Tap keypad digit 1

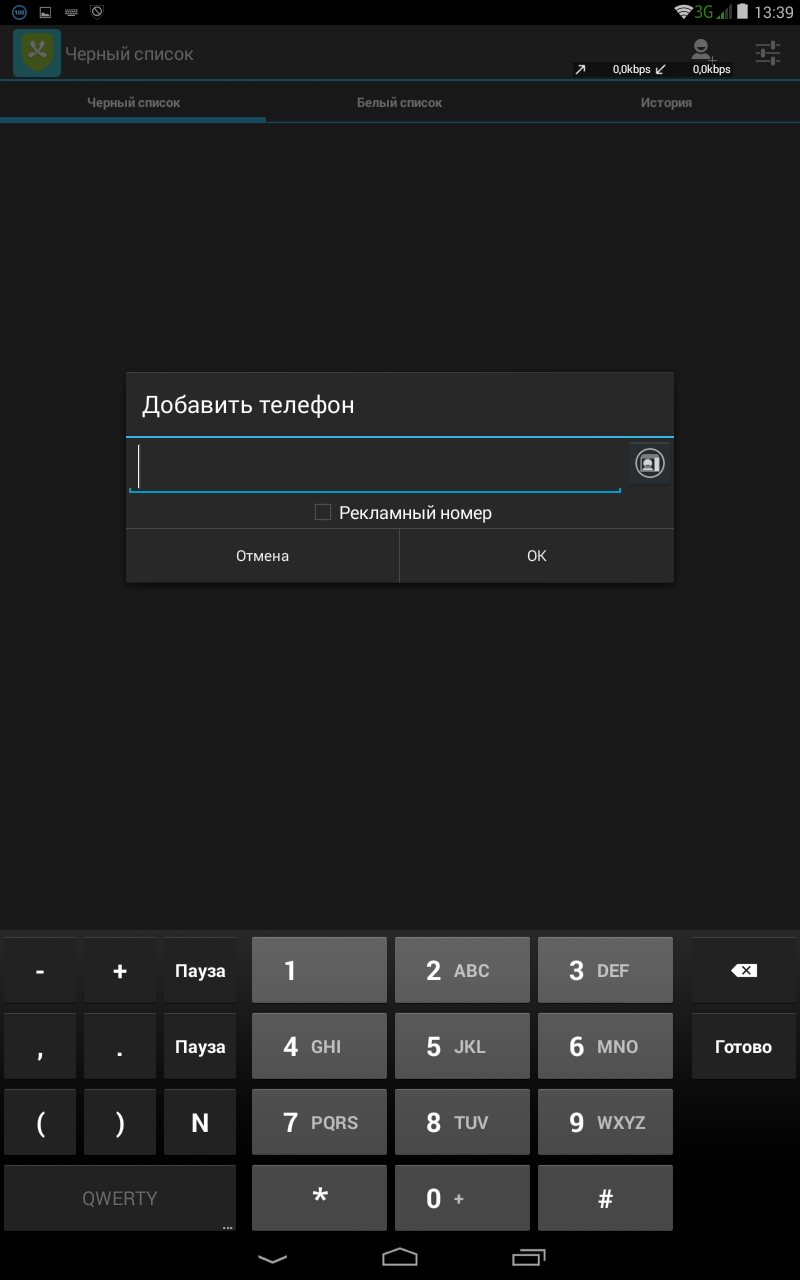click(319, 970)
